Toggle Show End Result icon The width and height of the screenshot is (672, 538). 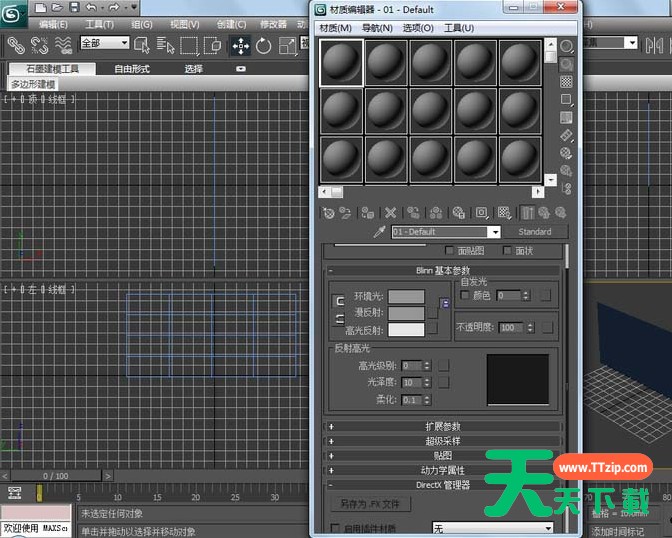click(528, 213)
